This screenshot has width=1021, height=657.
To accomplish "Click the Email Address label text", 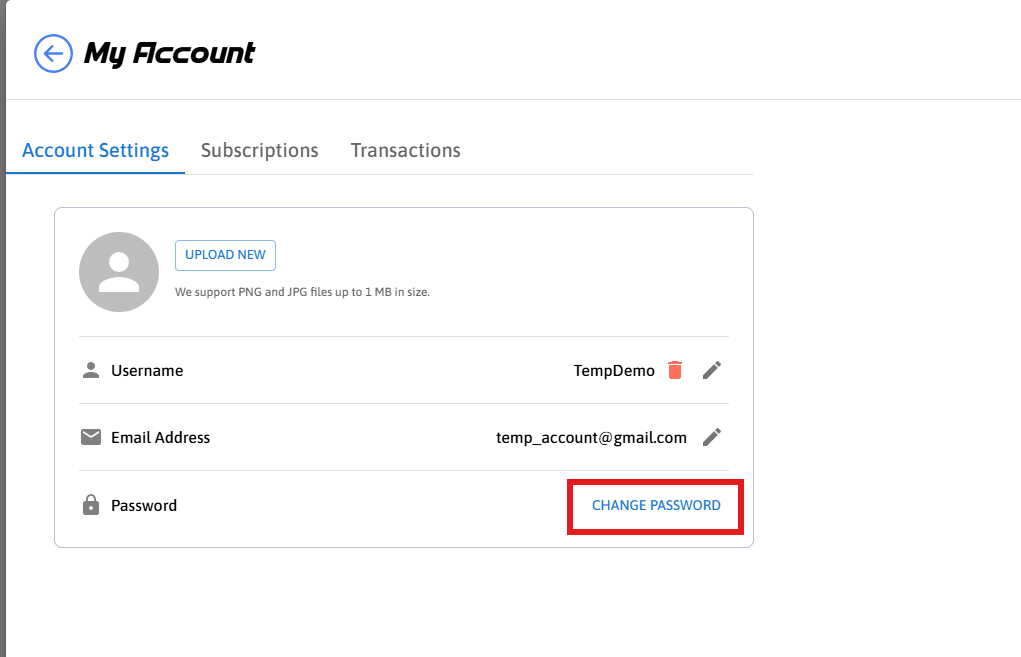I will [x=160, y=438].
